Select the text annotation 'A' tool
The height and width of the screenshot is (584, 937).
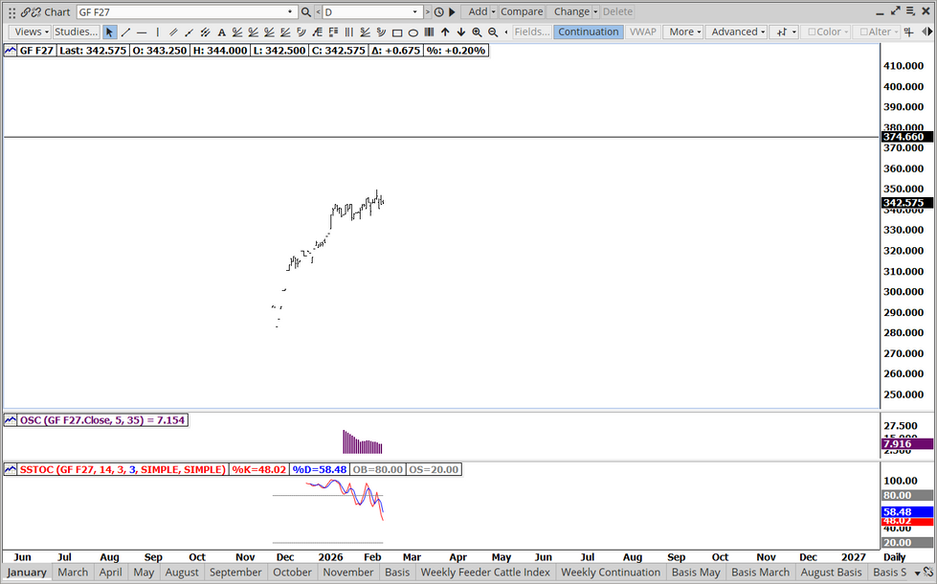(222, 32)
